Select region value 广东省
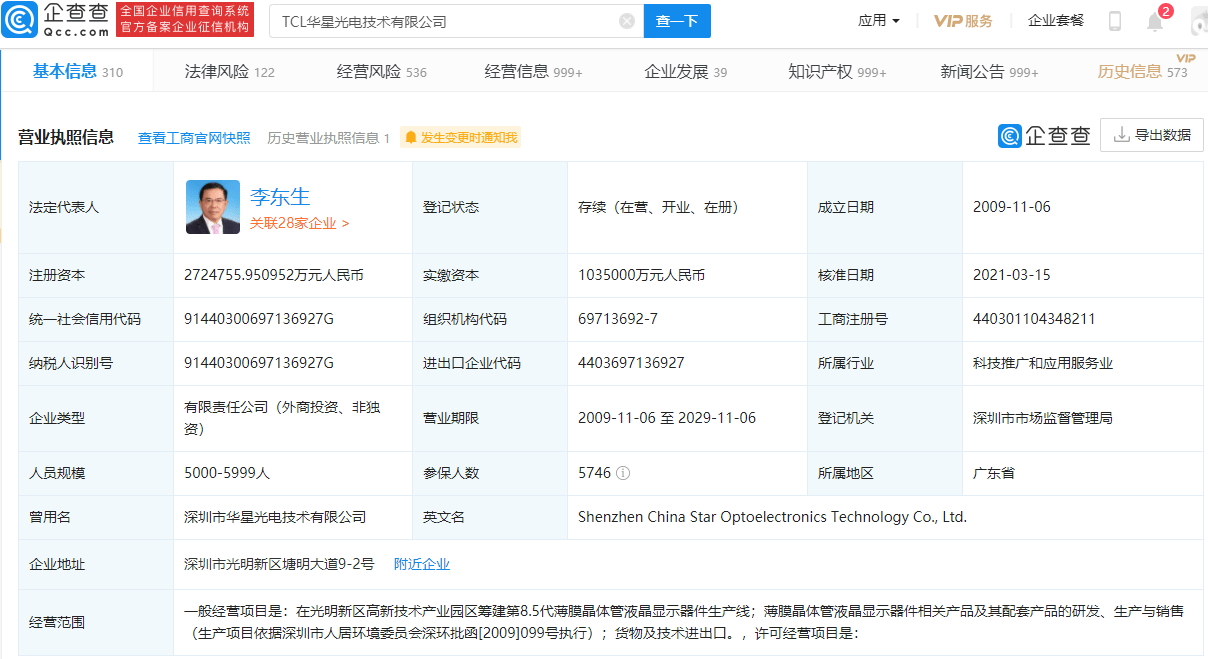1208x659 pixels. click(x=994, y=473)
